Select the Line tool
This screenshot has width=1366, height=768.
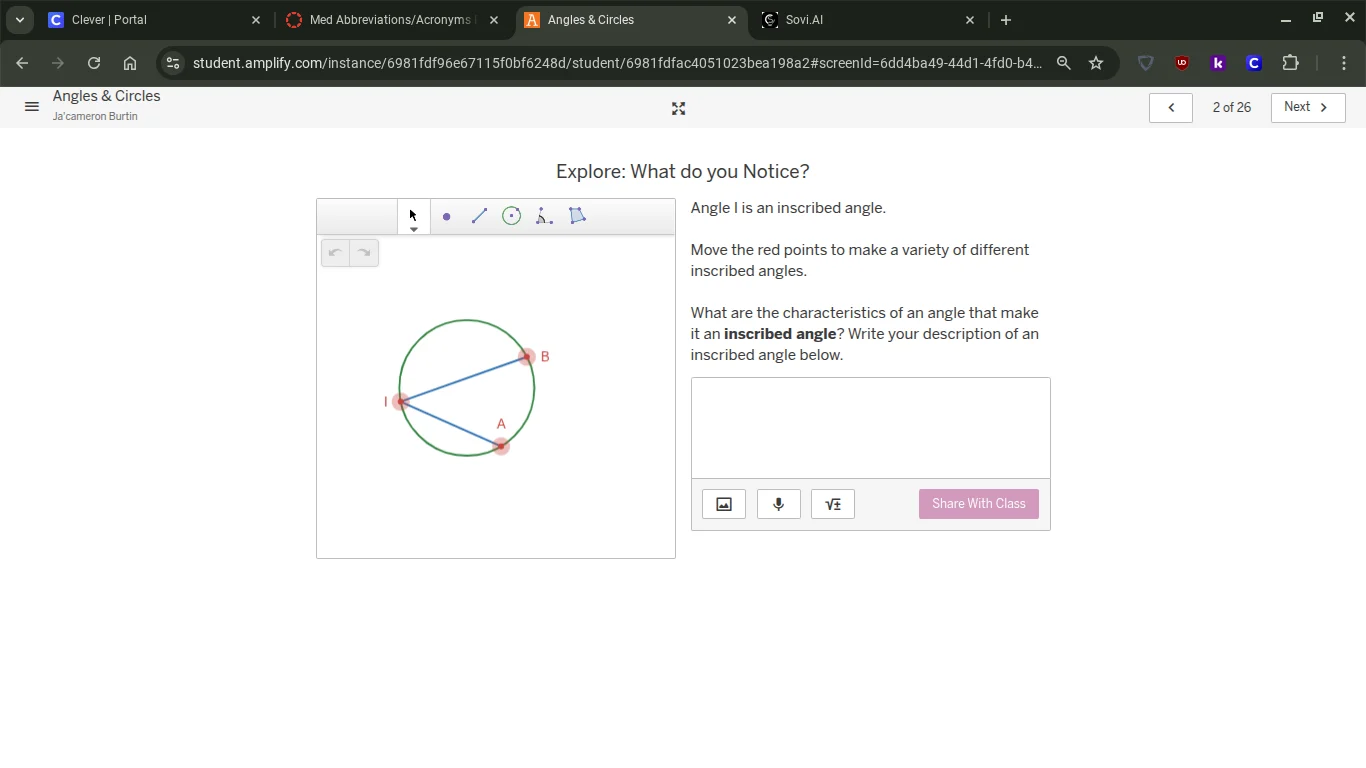click(479, 216)
